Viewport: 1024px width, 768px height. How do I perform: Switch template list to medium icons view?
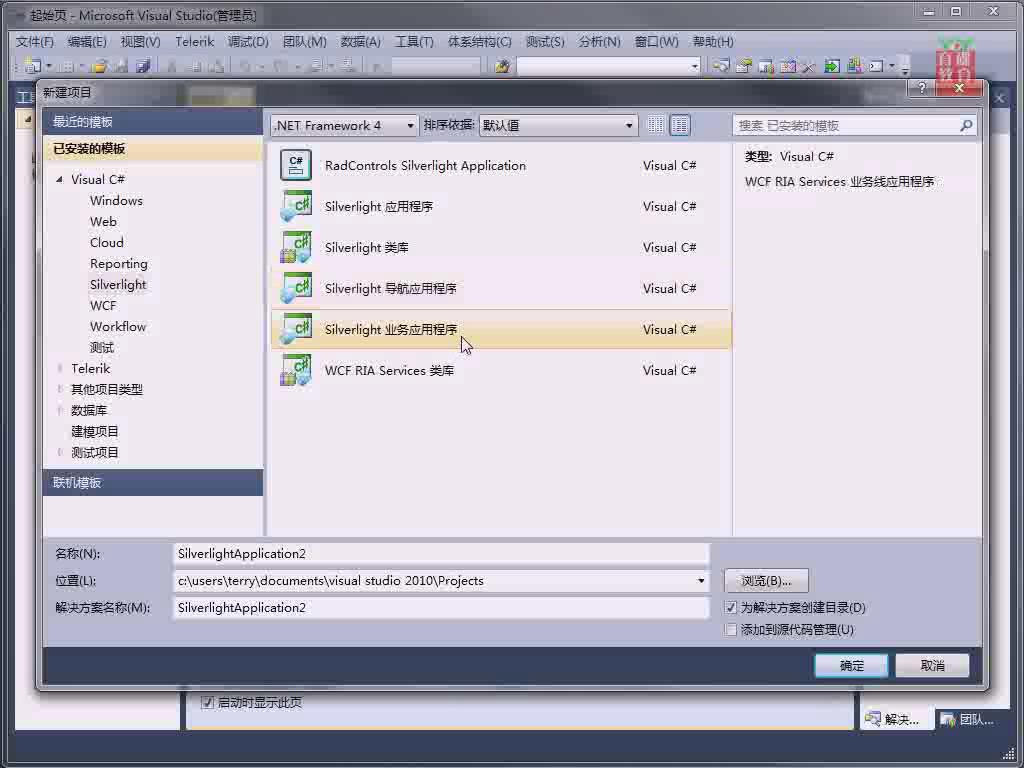point(679,125)
